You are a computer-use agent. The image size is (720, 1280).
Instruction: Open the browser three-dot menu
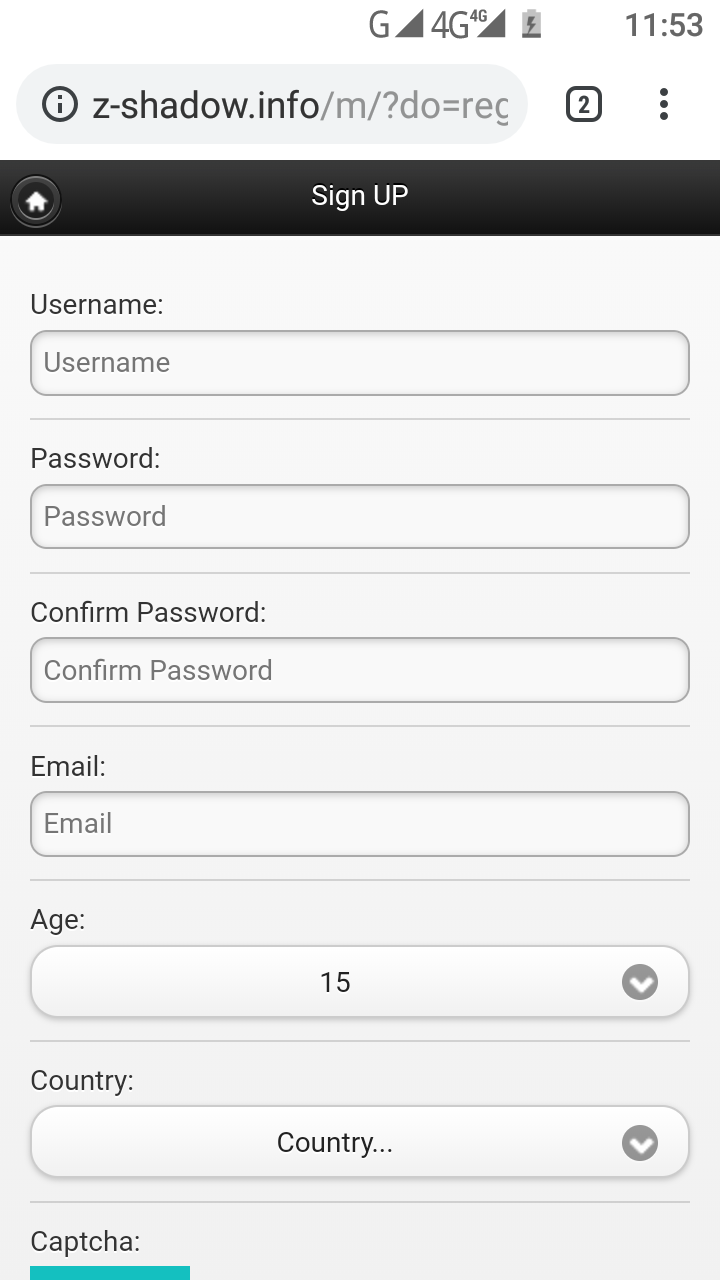pos(664,104)
